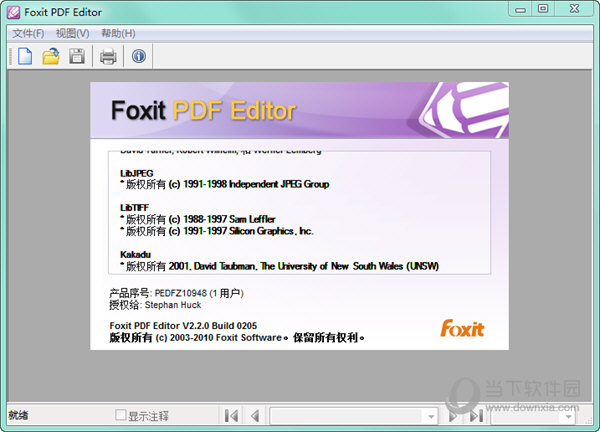Image resolution: width=600 pixels, height=432 pixels.
Task: Print using the printer icon
Action: coord(108,57)
